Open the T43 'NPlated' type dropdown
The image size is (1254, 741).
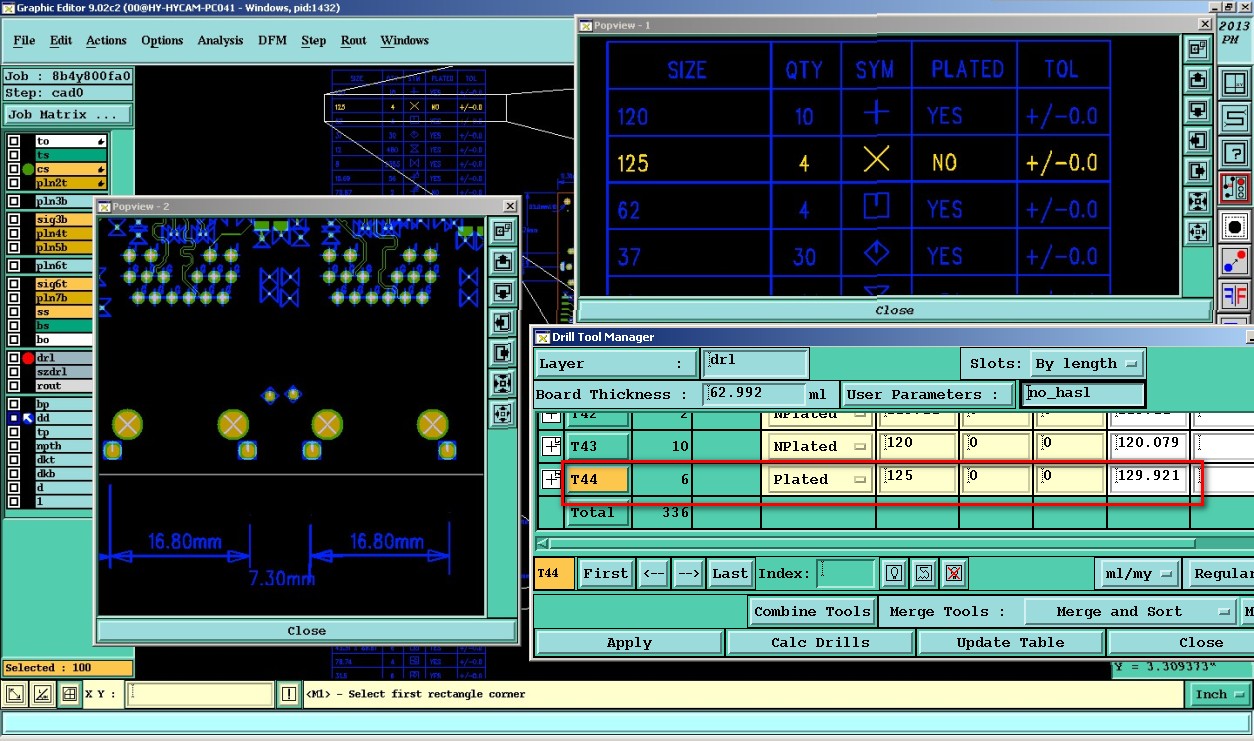click(x=819, y=446)
